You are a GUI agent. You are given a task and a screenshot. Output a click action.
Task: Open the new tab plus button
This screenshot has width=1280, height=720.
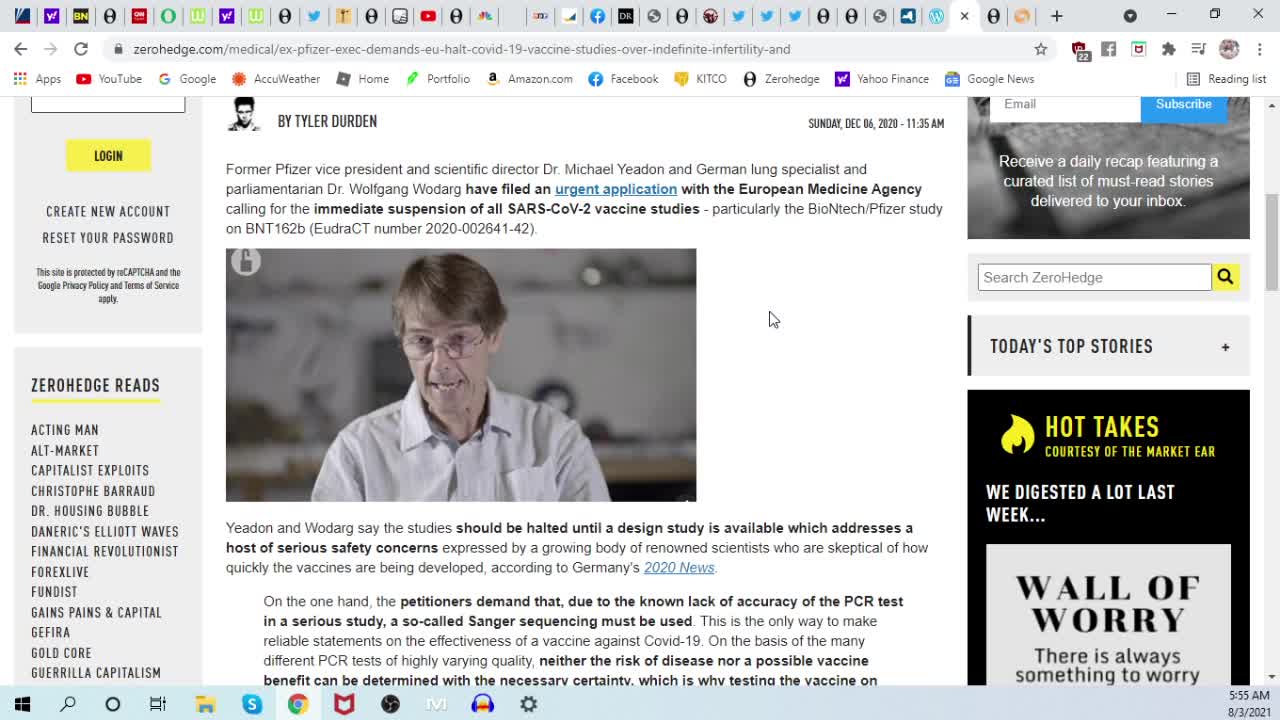click(x=1056, y=16)
